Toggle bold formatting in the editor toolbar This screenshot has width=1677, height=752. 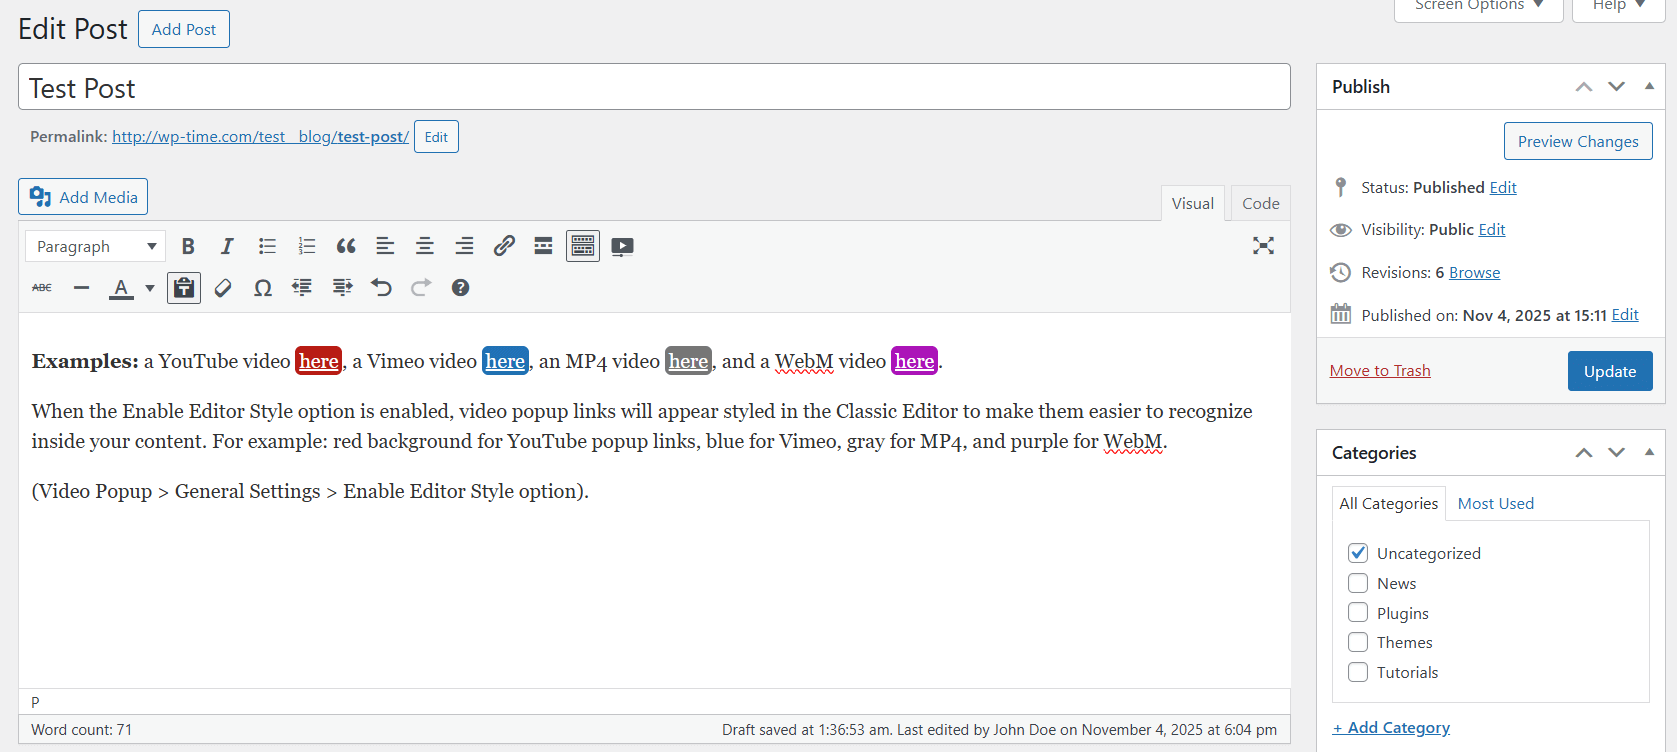tap(188, 246)
